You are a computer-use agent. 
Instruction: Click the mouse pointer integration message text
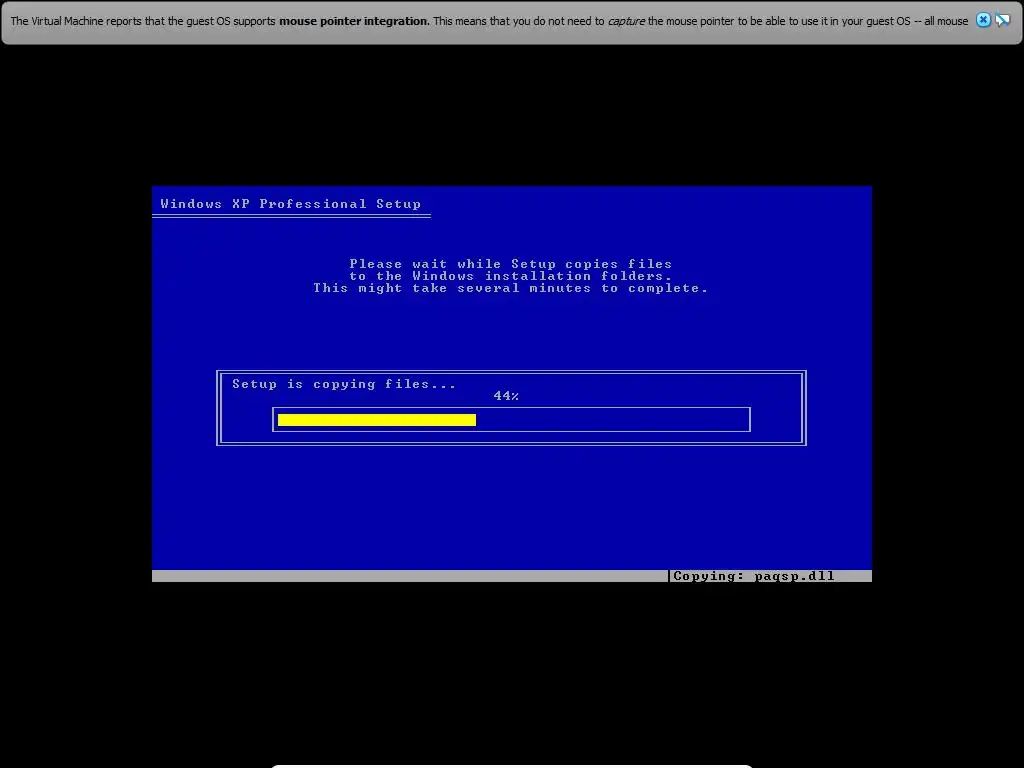(489, 21)
